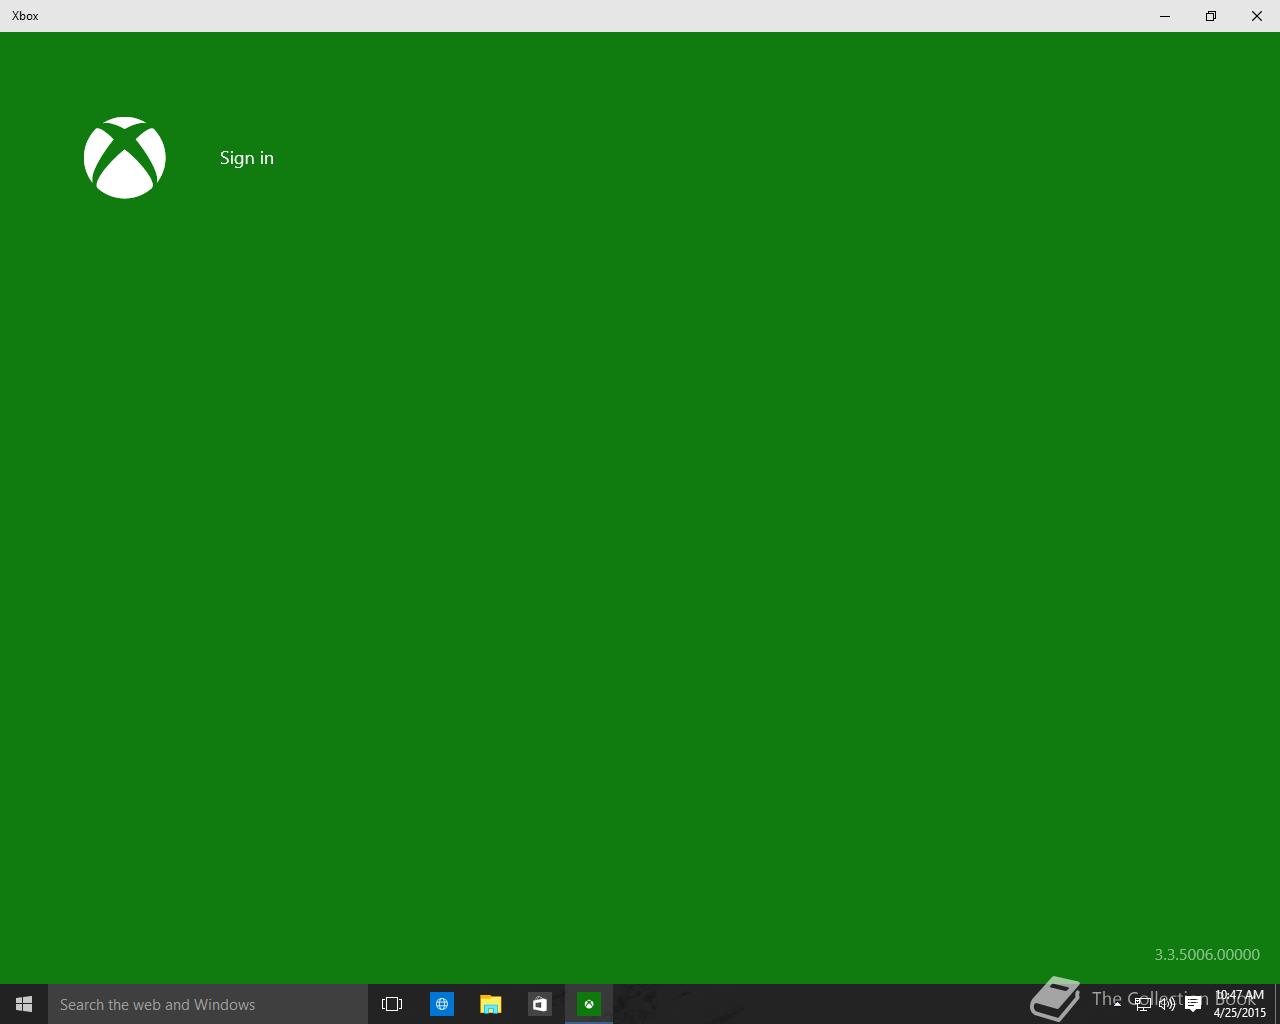
Task: Open the Store app on taskbar
Action: tap(540, 1004)
